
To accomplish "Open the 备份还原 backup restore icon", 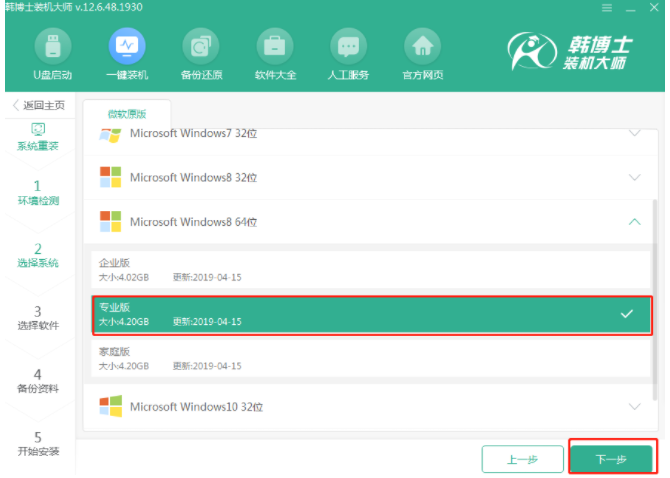I will coord(201,48).
